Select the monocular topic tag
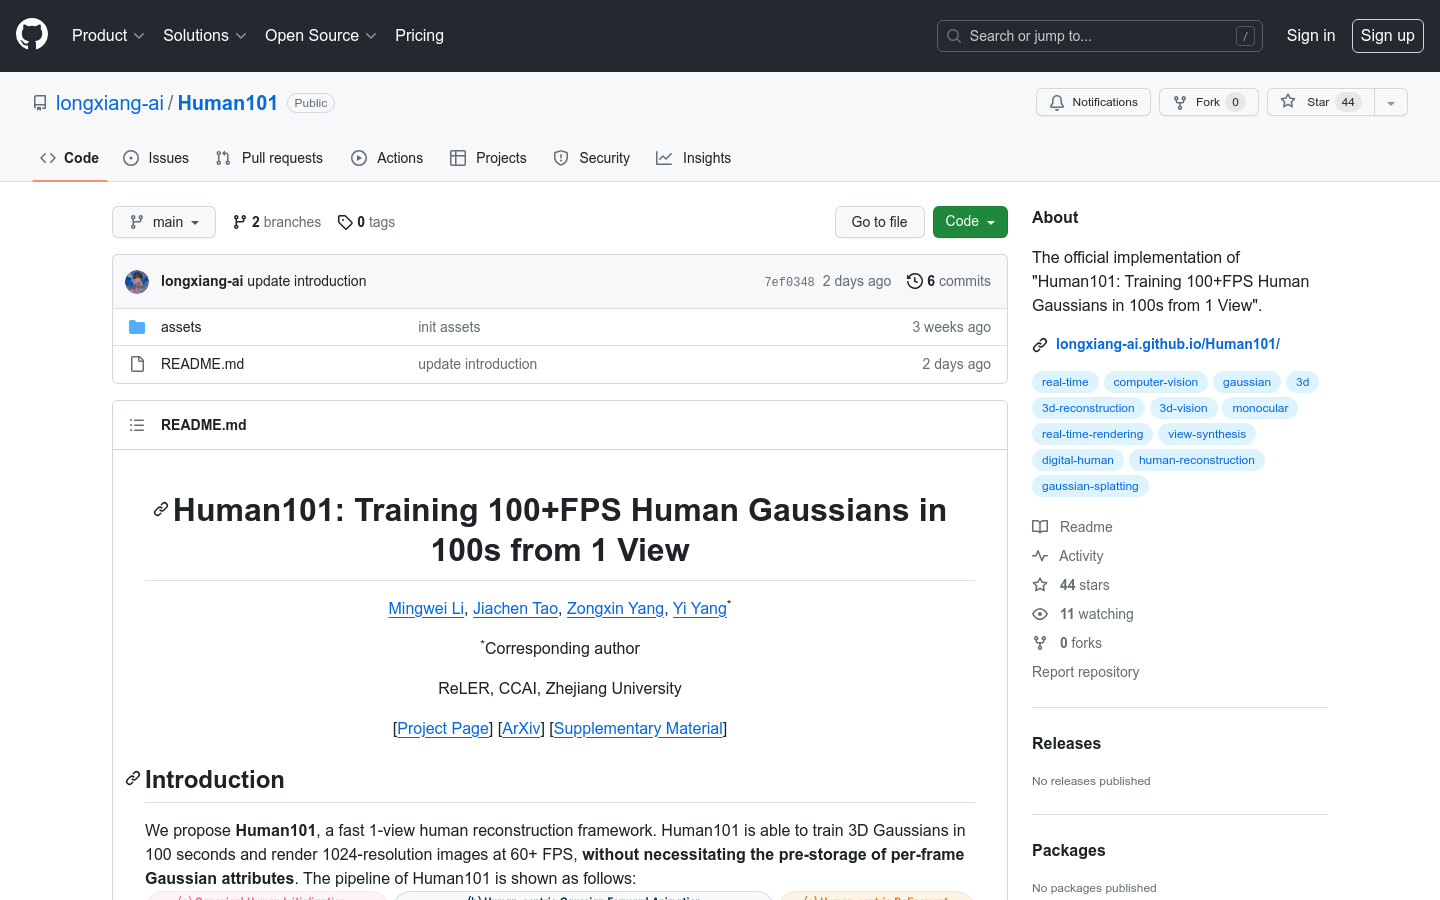 point(1260,408)
